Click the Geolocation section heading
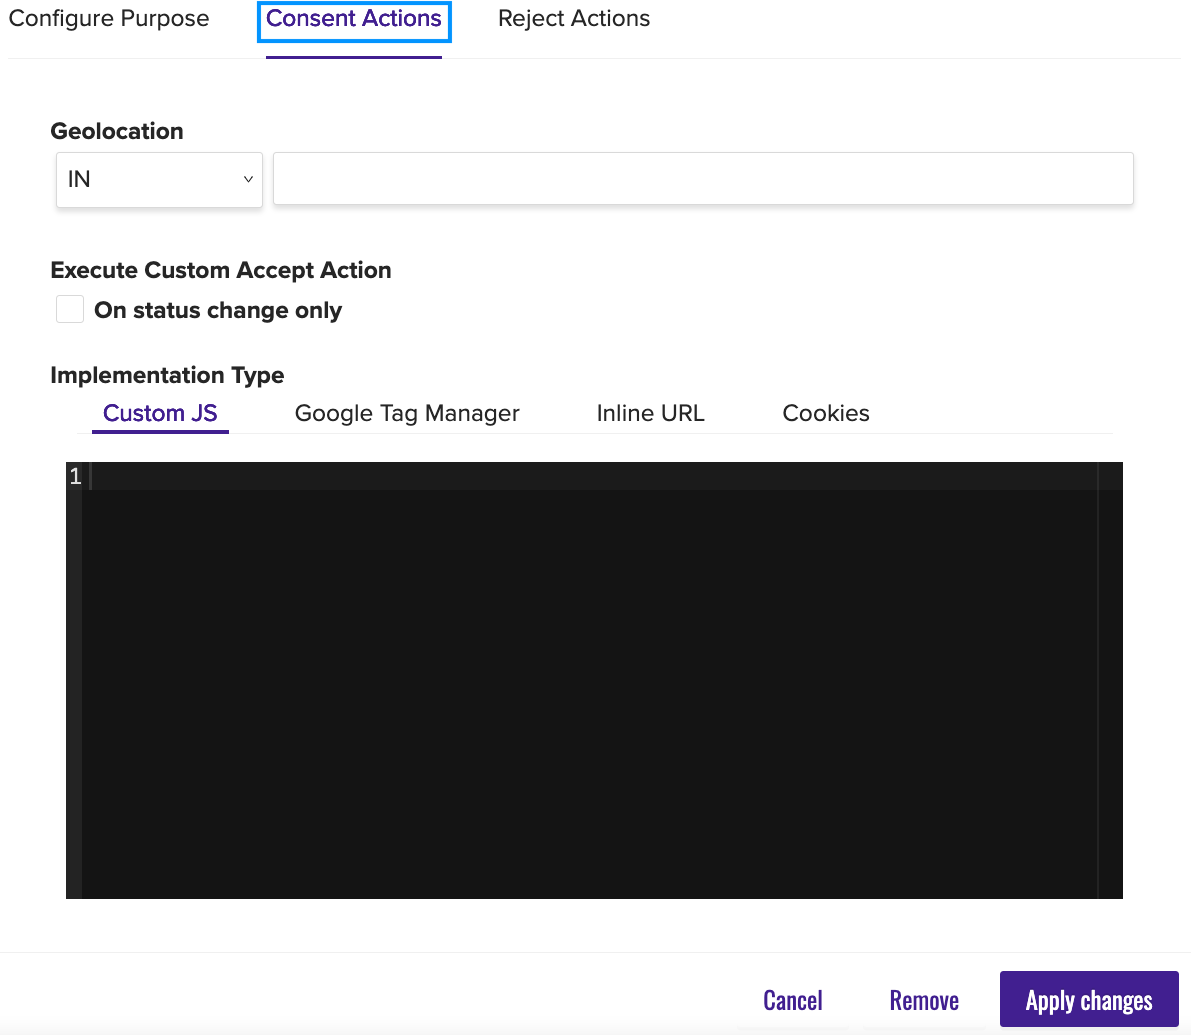 [x=117, y=132]
